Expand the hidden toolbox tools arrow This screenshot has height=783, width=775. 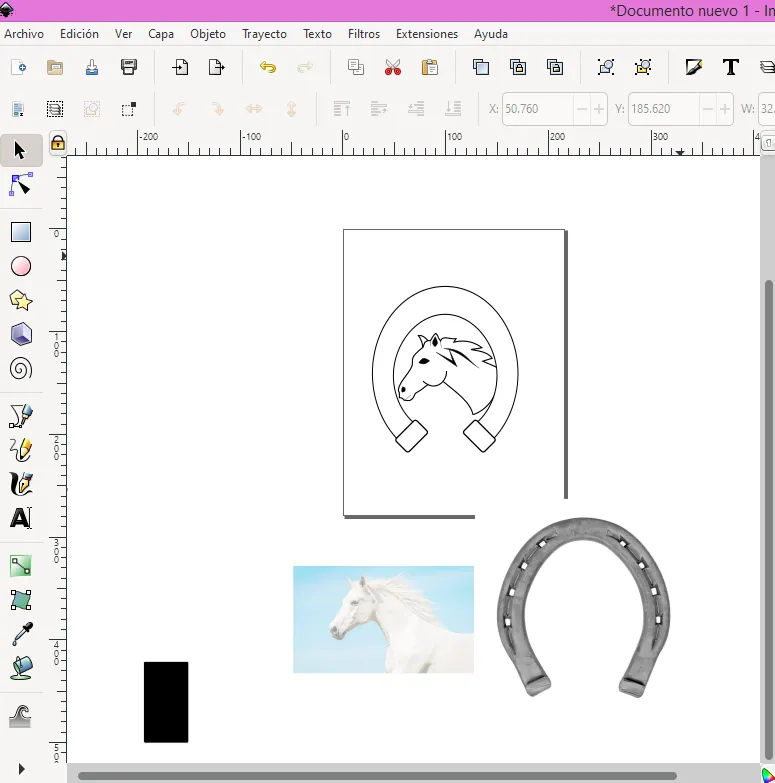(x=21, y=769)
